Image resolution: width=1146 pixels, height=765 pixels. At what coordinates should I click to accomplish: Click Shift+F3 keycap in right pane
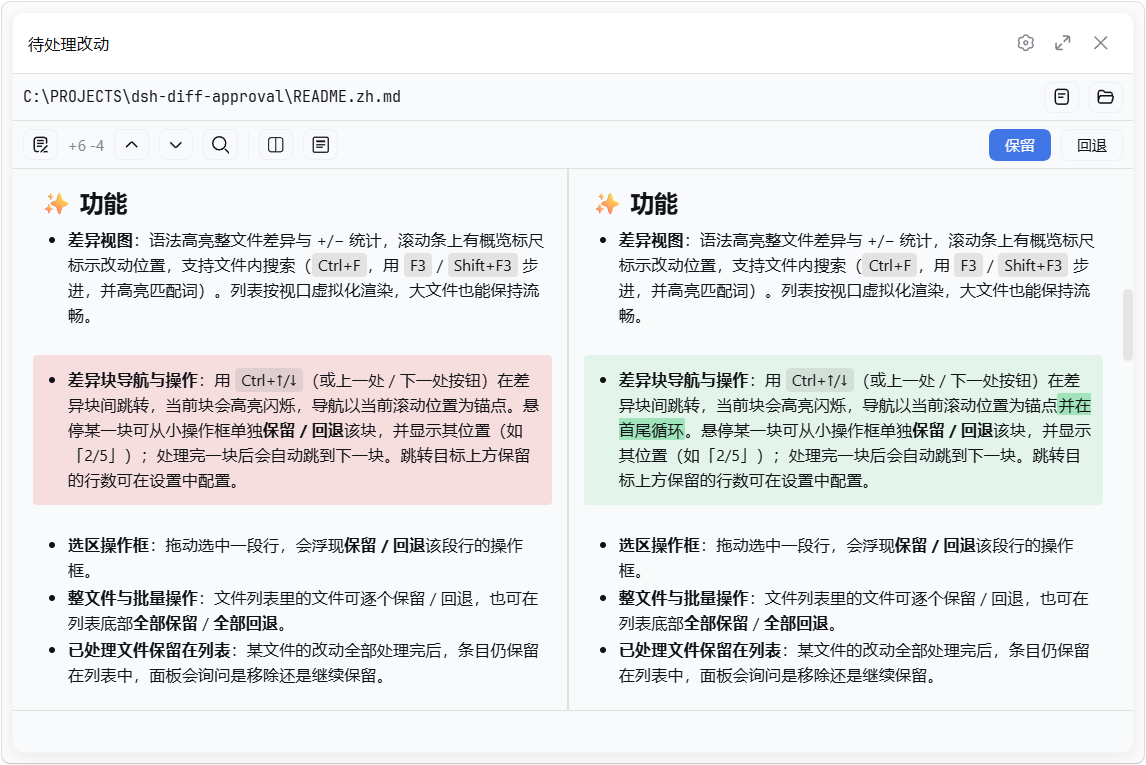[x=1033, y=265]
